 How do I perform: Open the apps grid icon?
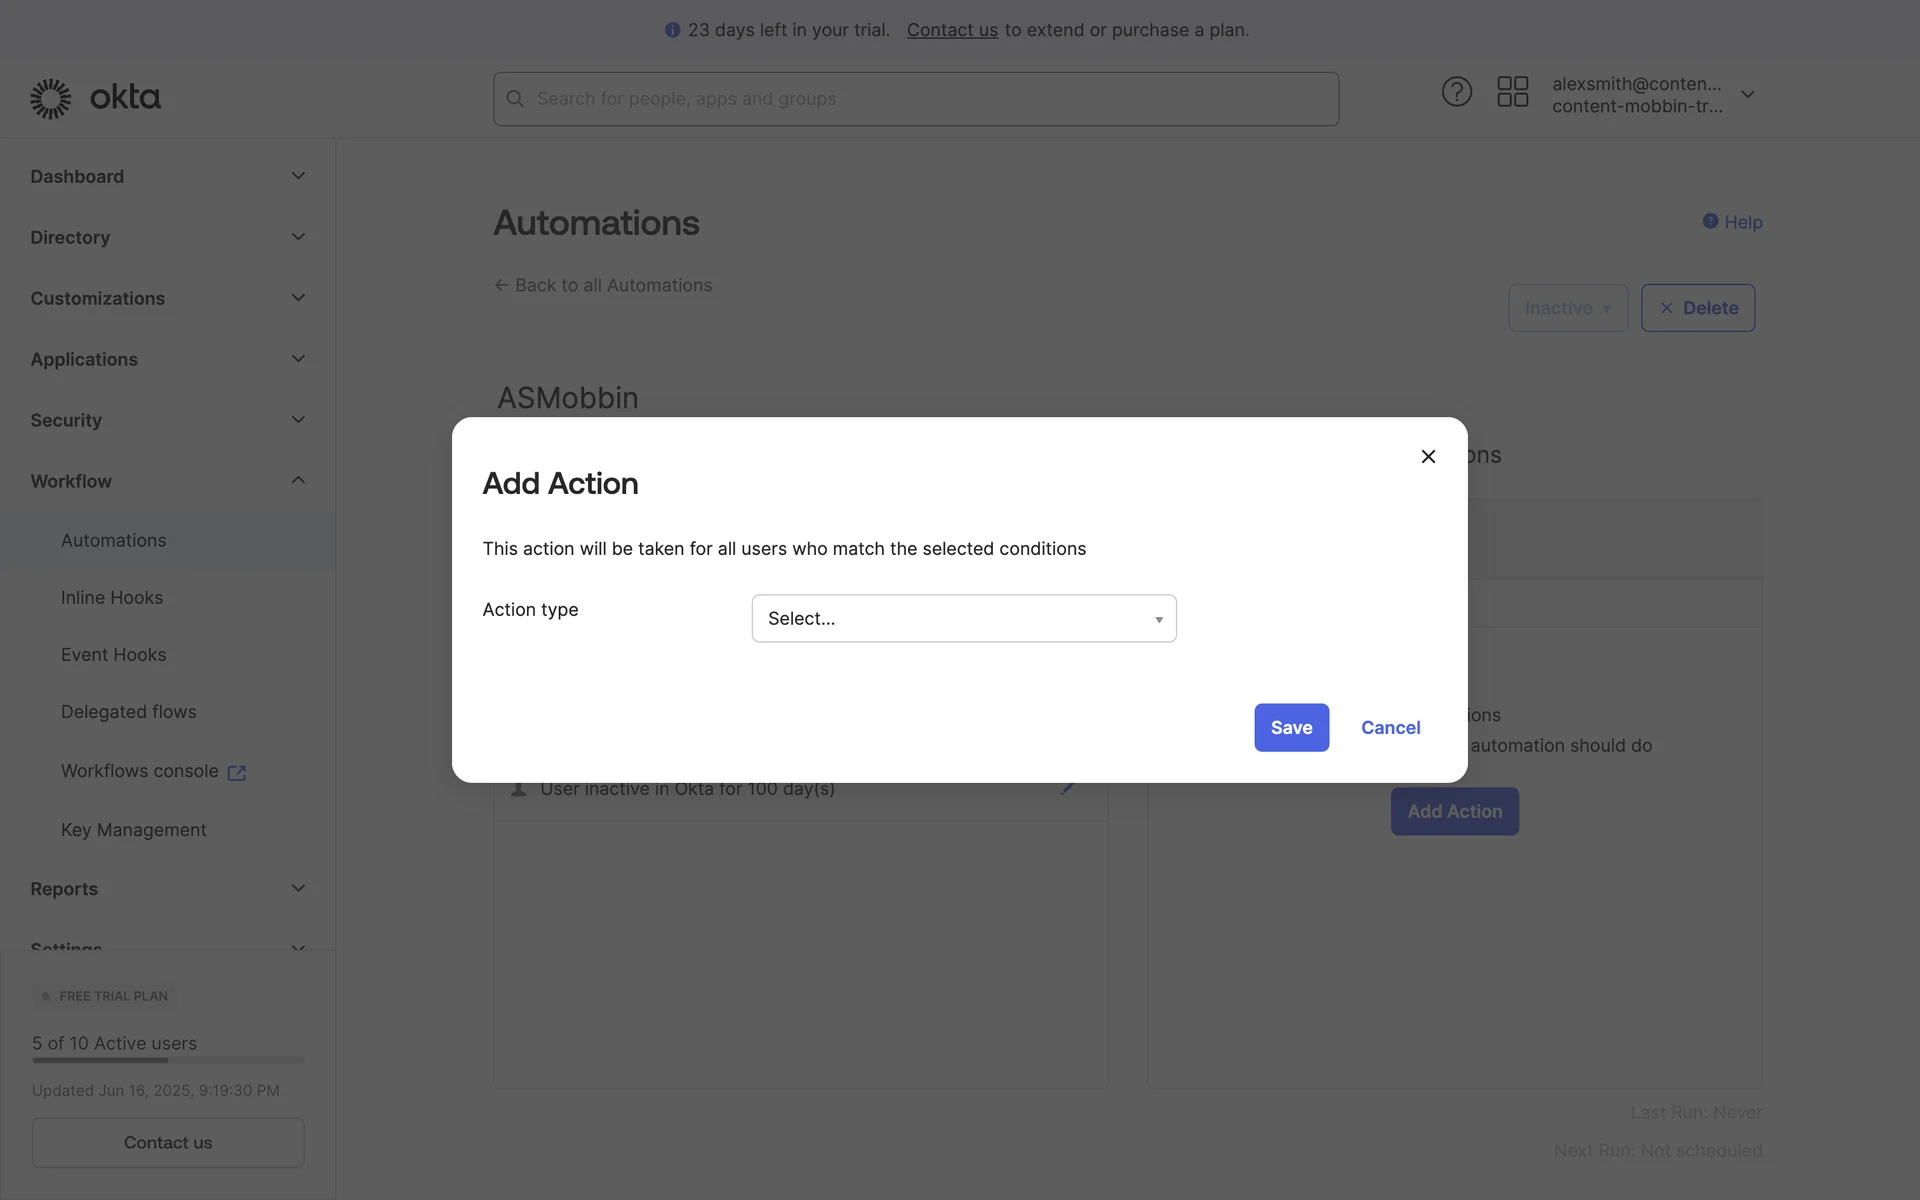point(1512,92)
